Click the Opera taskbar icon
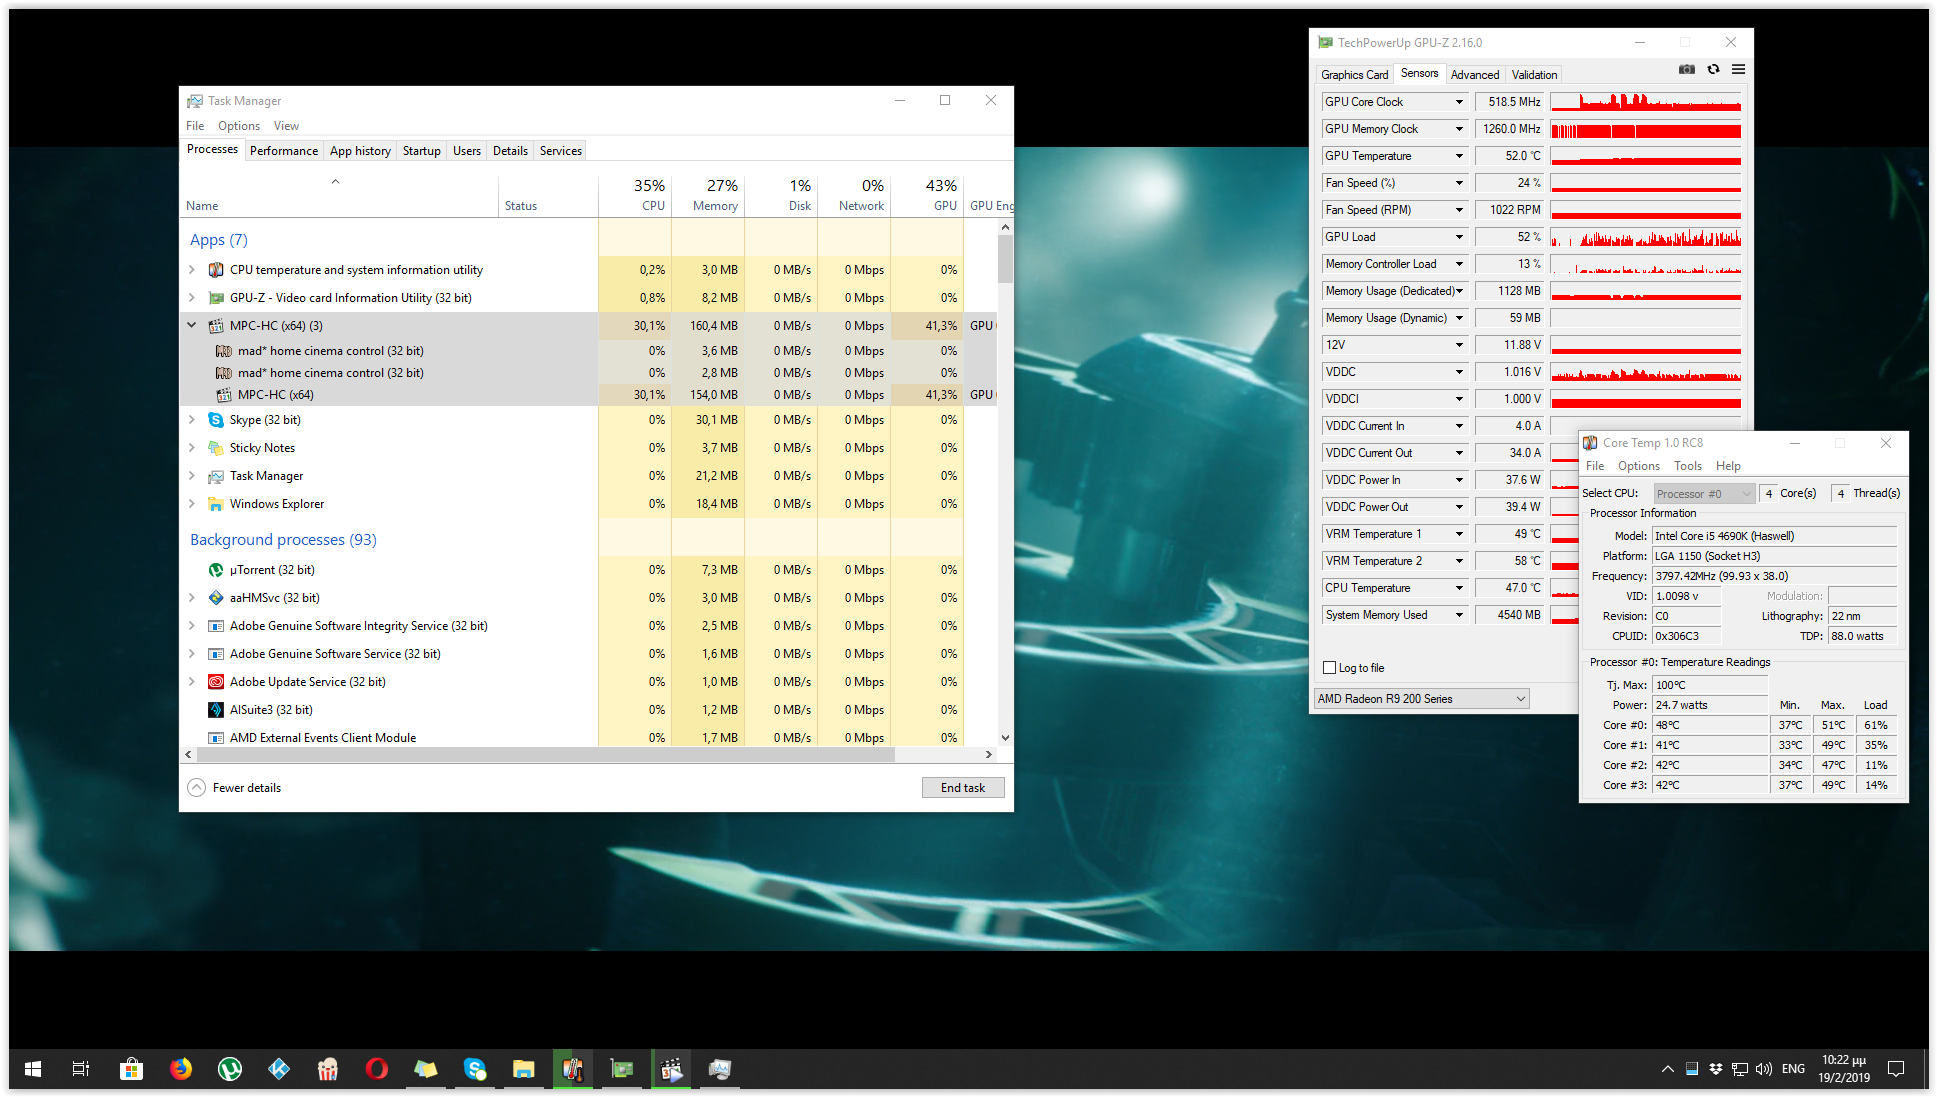The width and height of the screenshot is (1937, 1097). point(377,1069)
